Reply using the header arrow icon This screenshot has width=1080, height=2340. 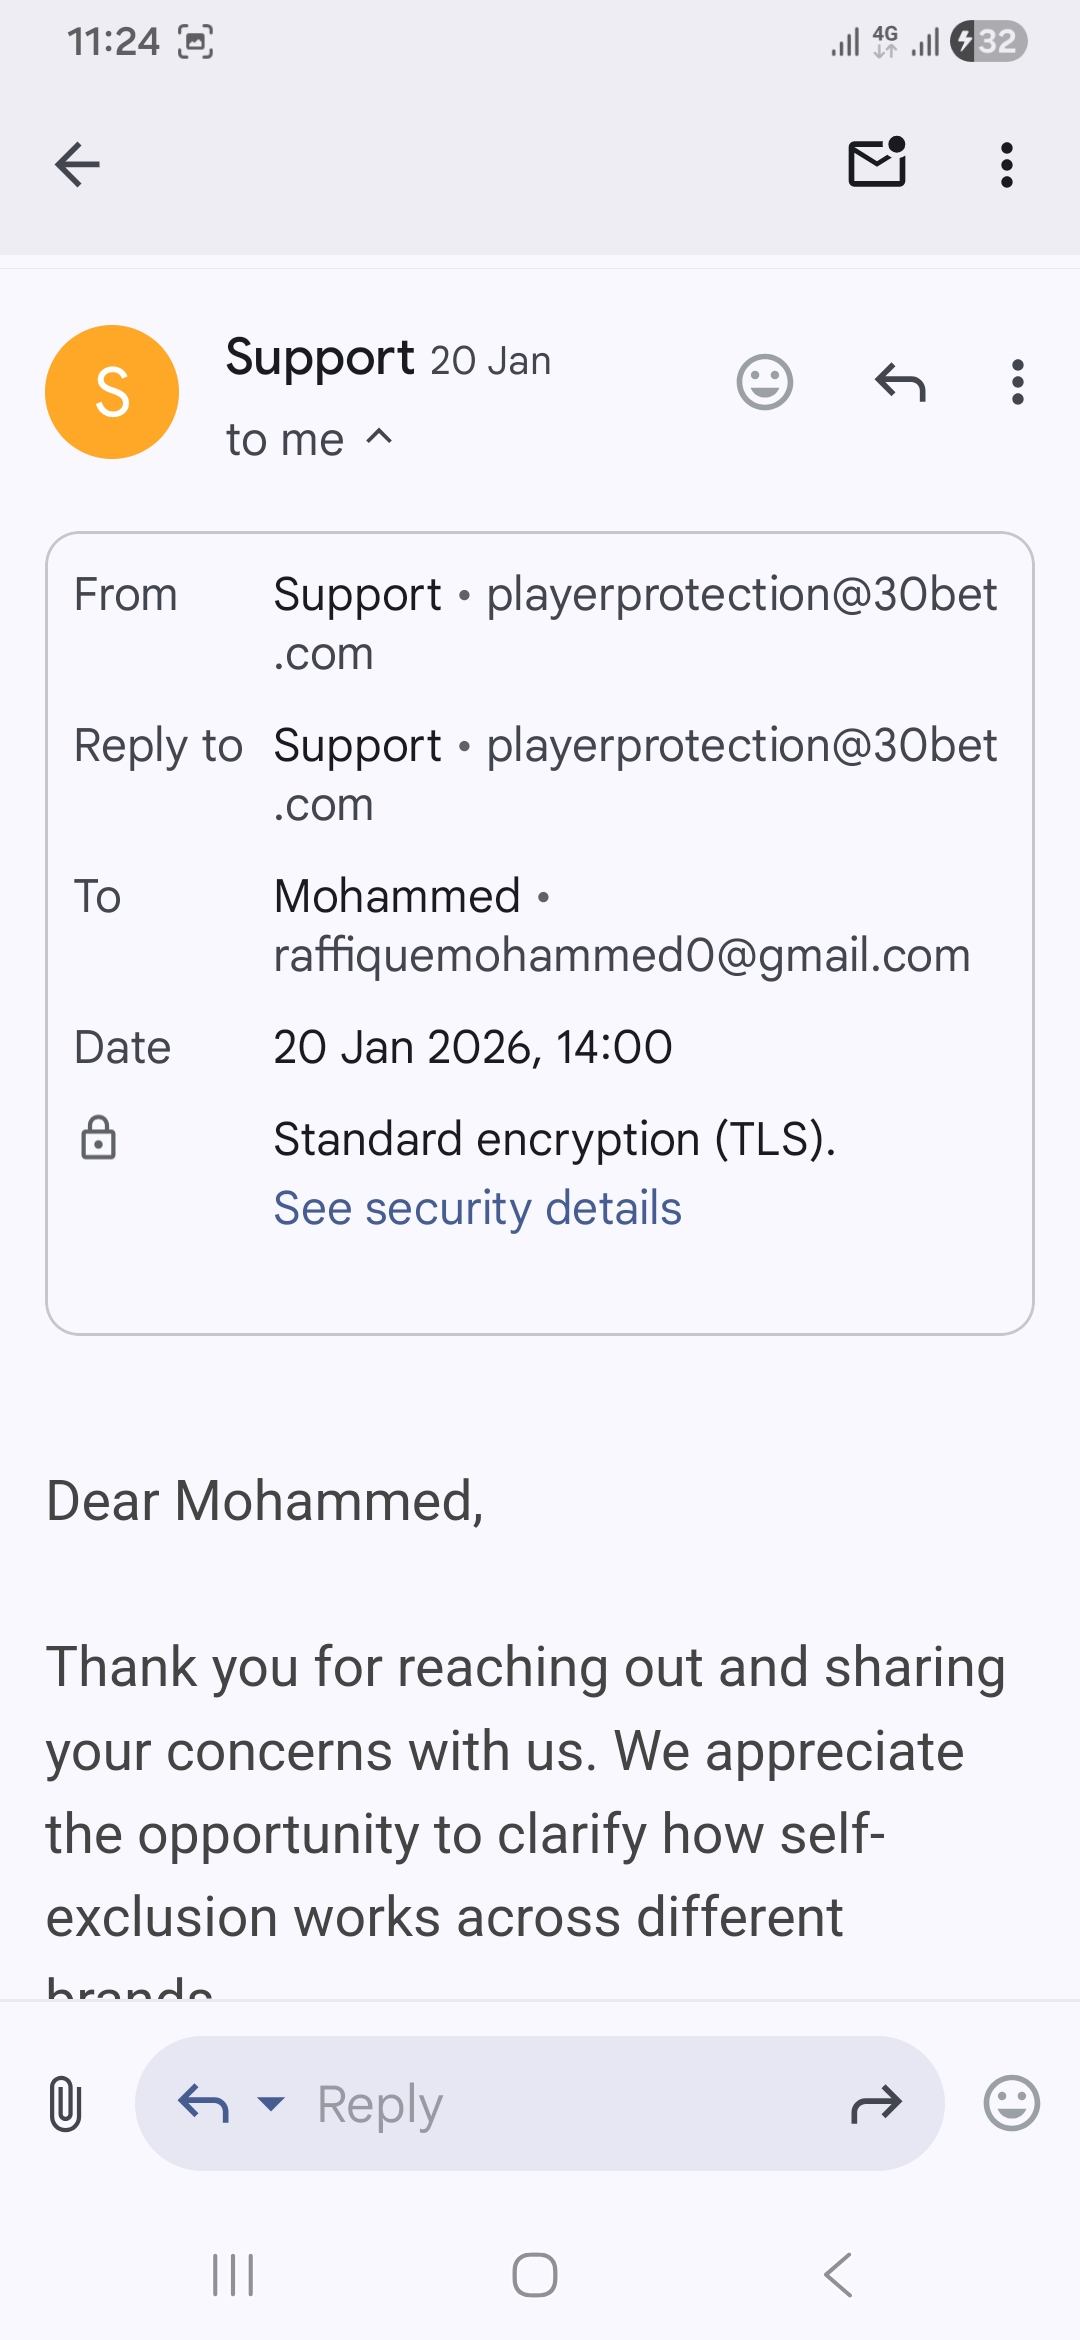pos(900,382)
